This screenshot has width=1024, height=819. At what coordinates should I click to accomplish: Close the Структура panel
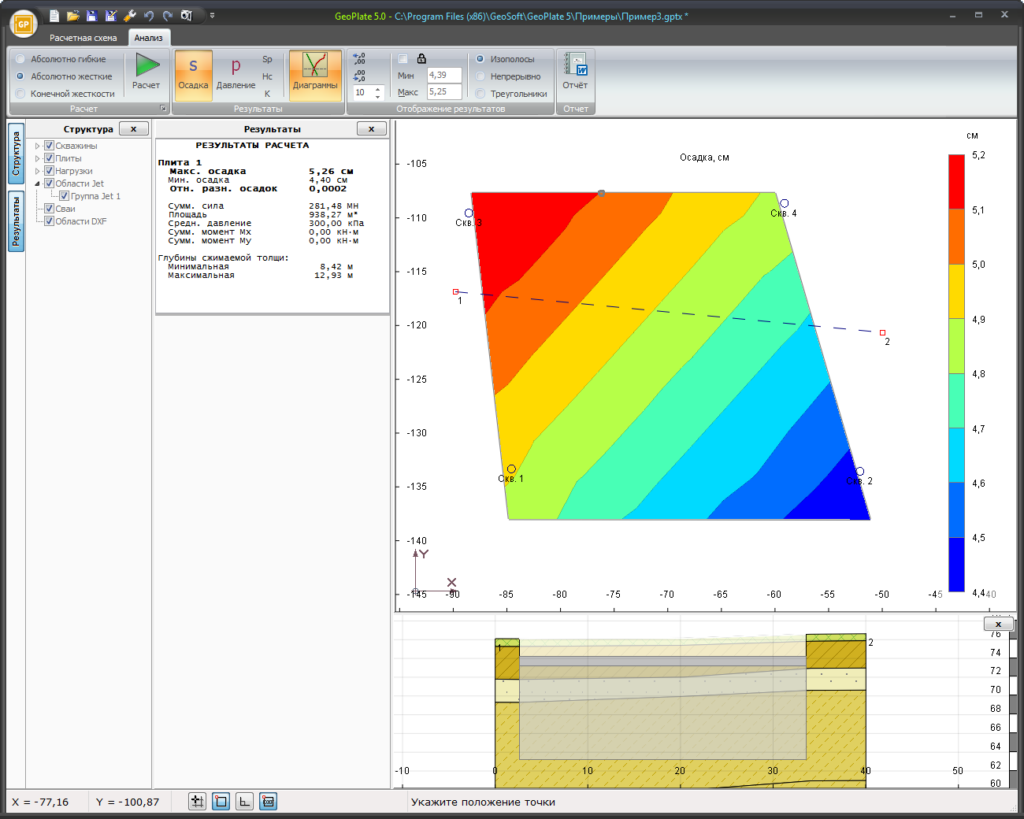[x=134, y=129]
